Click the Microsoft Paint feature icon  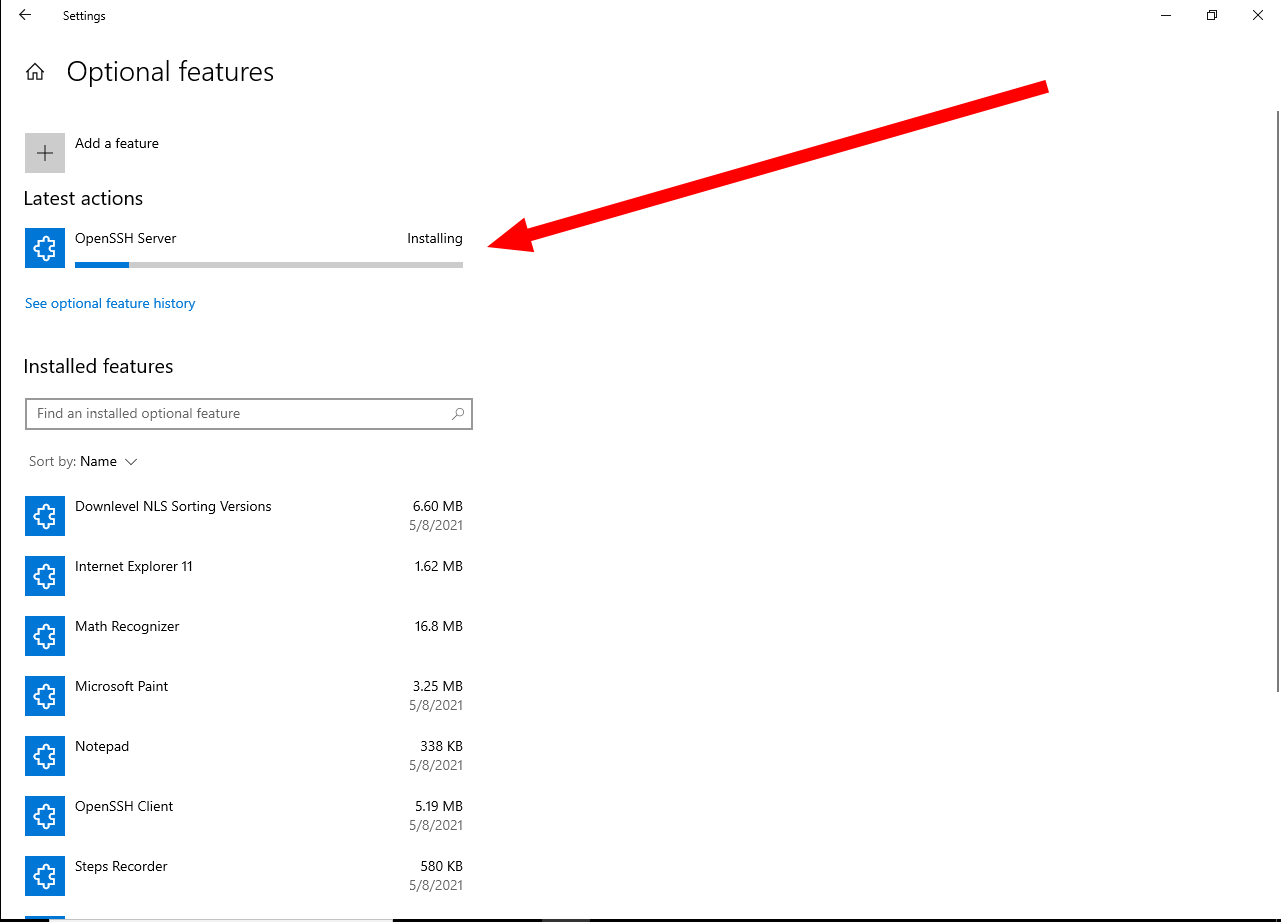(45, 696)
